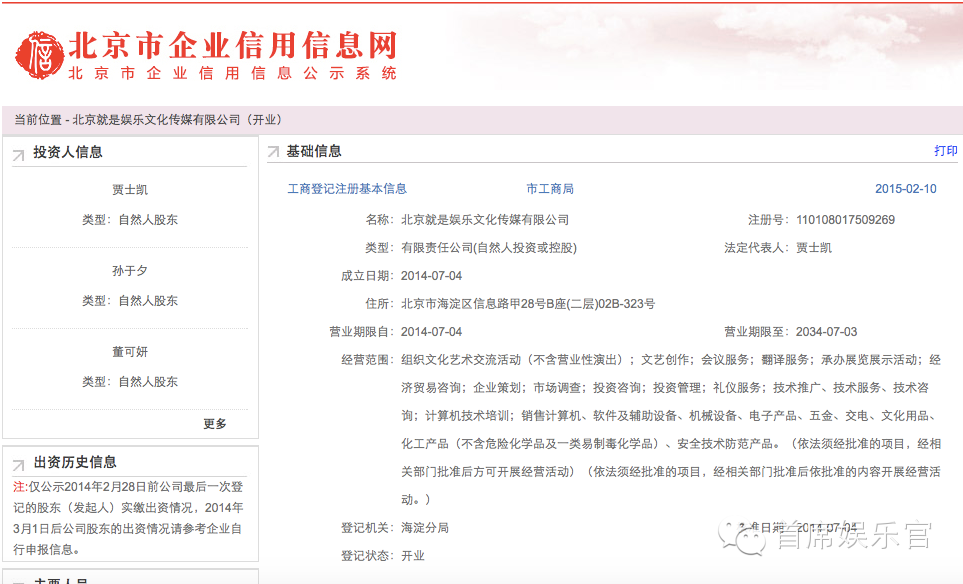Screen dimensions: 963x584
Task: Click 类型: 自然人股东 under 孙于夕
Action: [130, 301]
